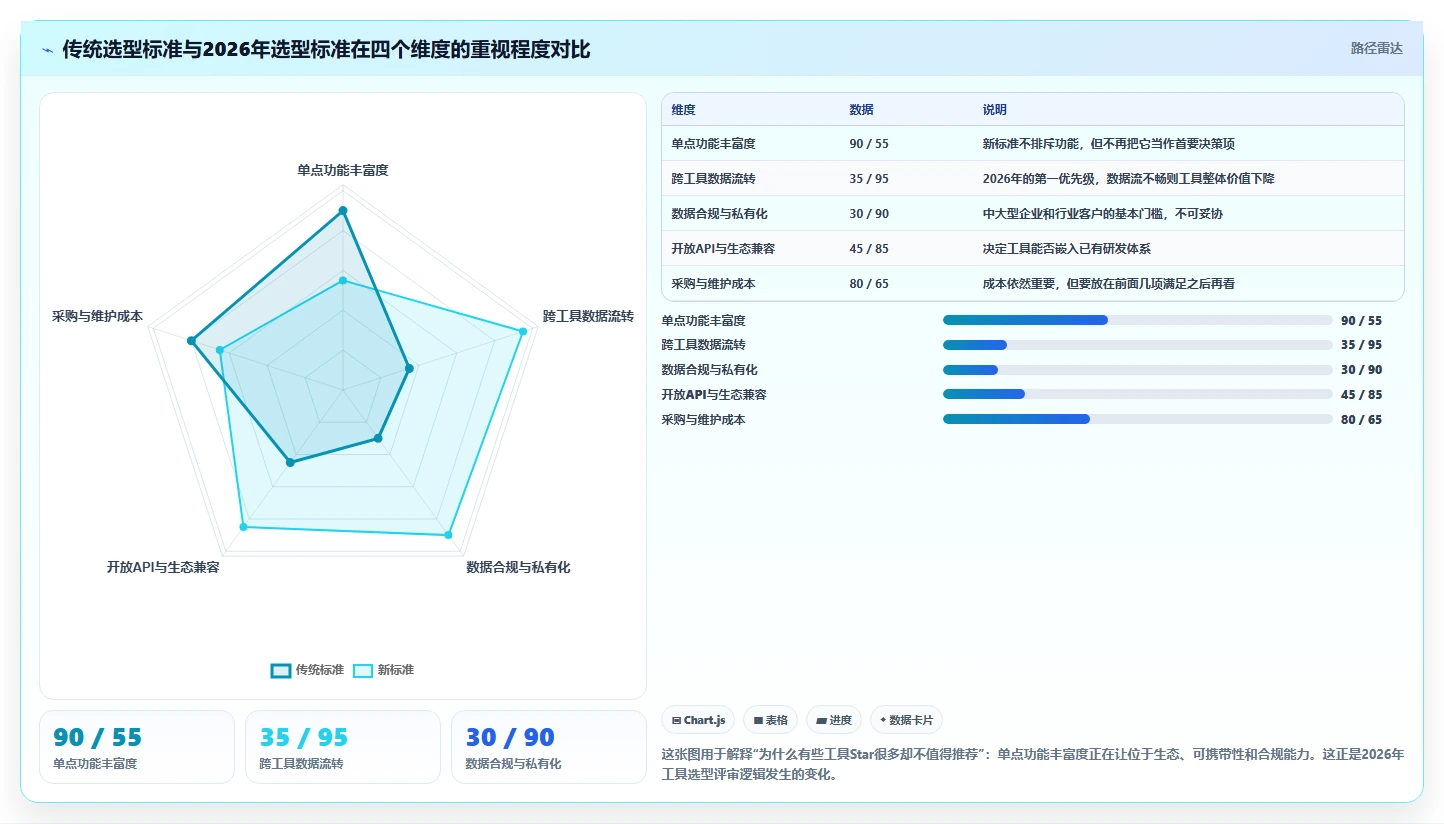Image resolution: width=1444 pixels, height=824 pixels.
Task: Click the 数据卡片 tag
Action: click(906, 720)
